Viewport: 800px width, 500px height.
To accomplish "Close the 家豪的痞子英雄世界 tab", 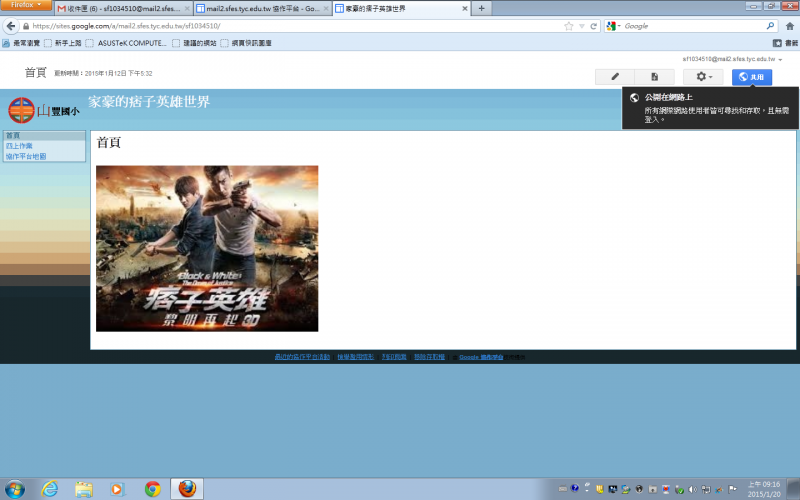I will [465, 9].
